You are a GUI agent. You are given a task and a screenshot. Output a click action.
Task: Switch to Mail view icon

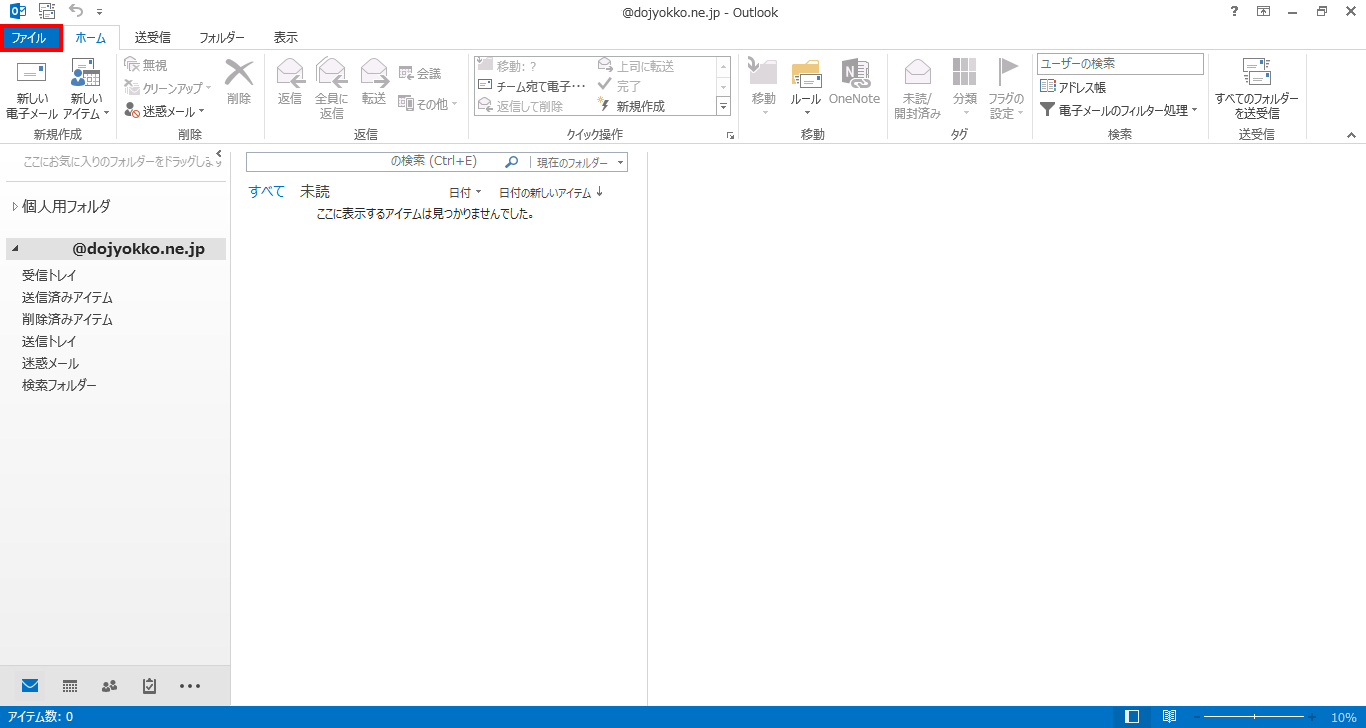tap(30, 686)
